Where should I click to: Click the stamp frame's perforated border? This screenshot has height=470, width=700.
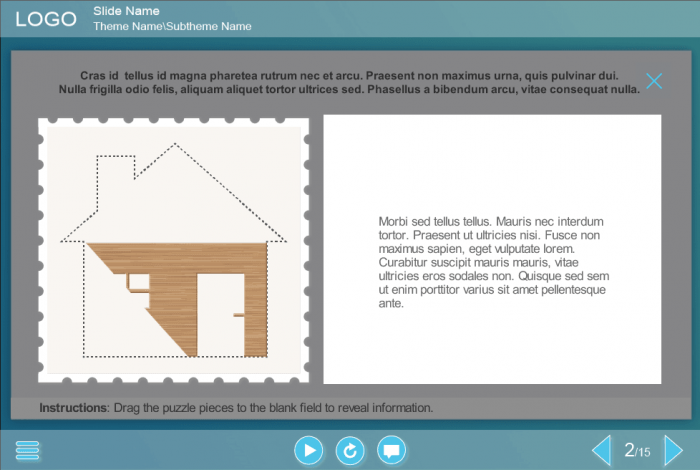click(x=43, y=250)
